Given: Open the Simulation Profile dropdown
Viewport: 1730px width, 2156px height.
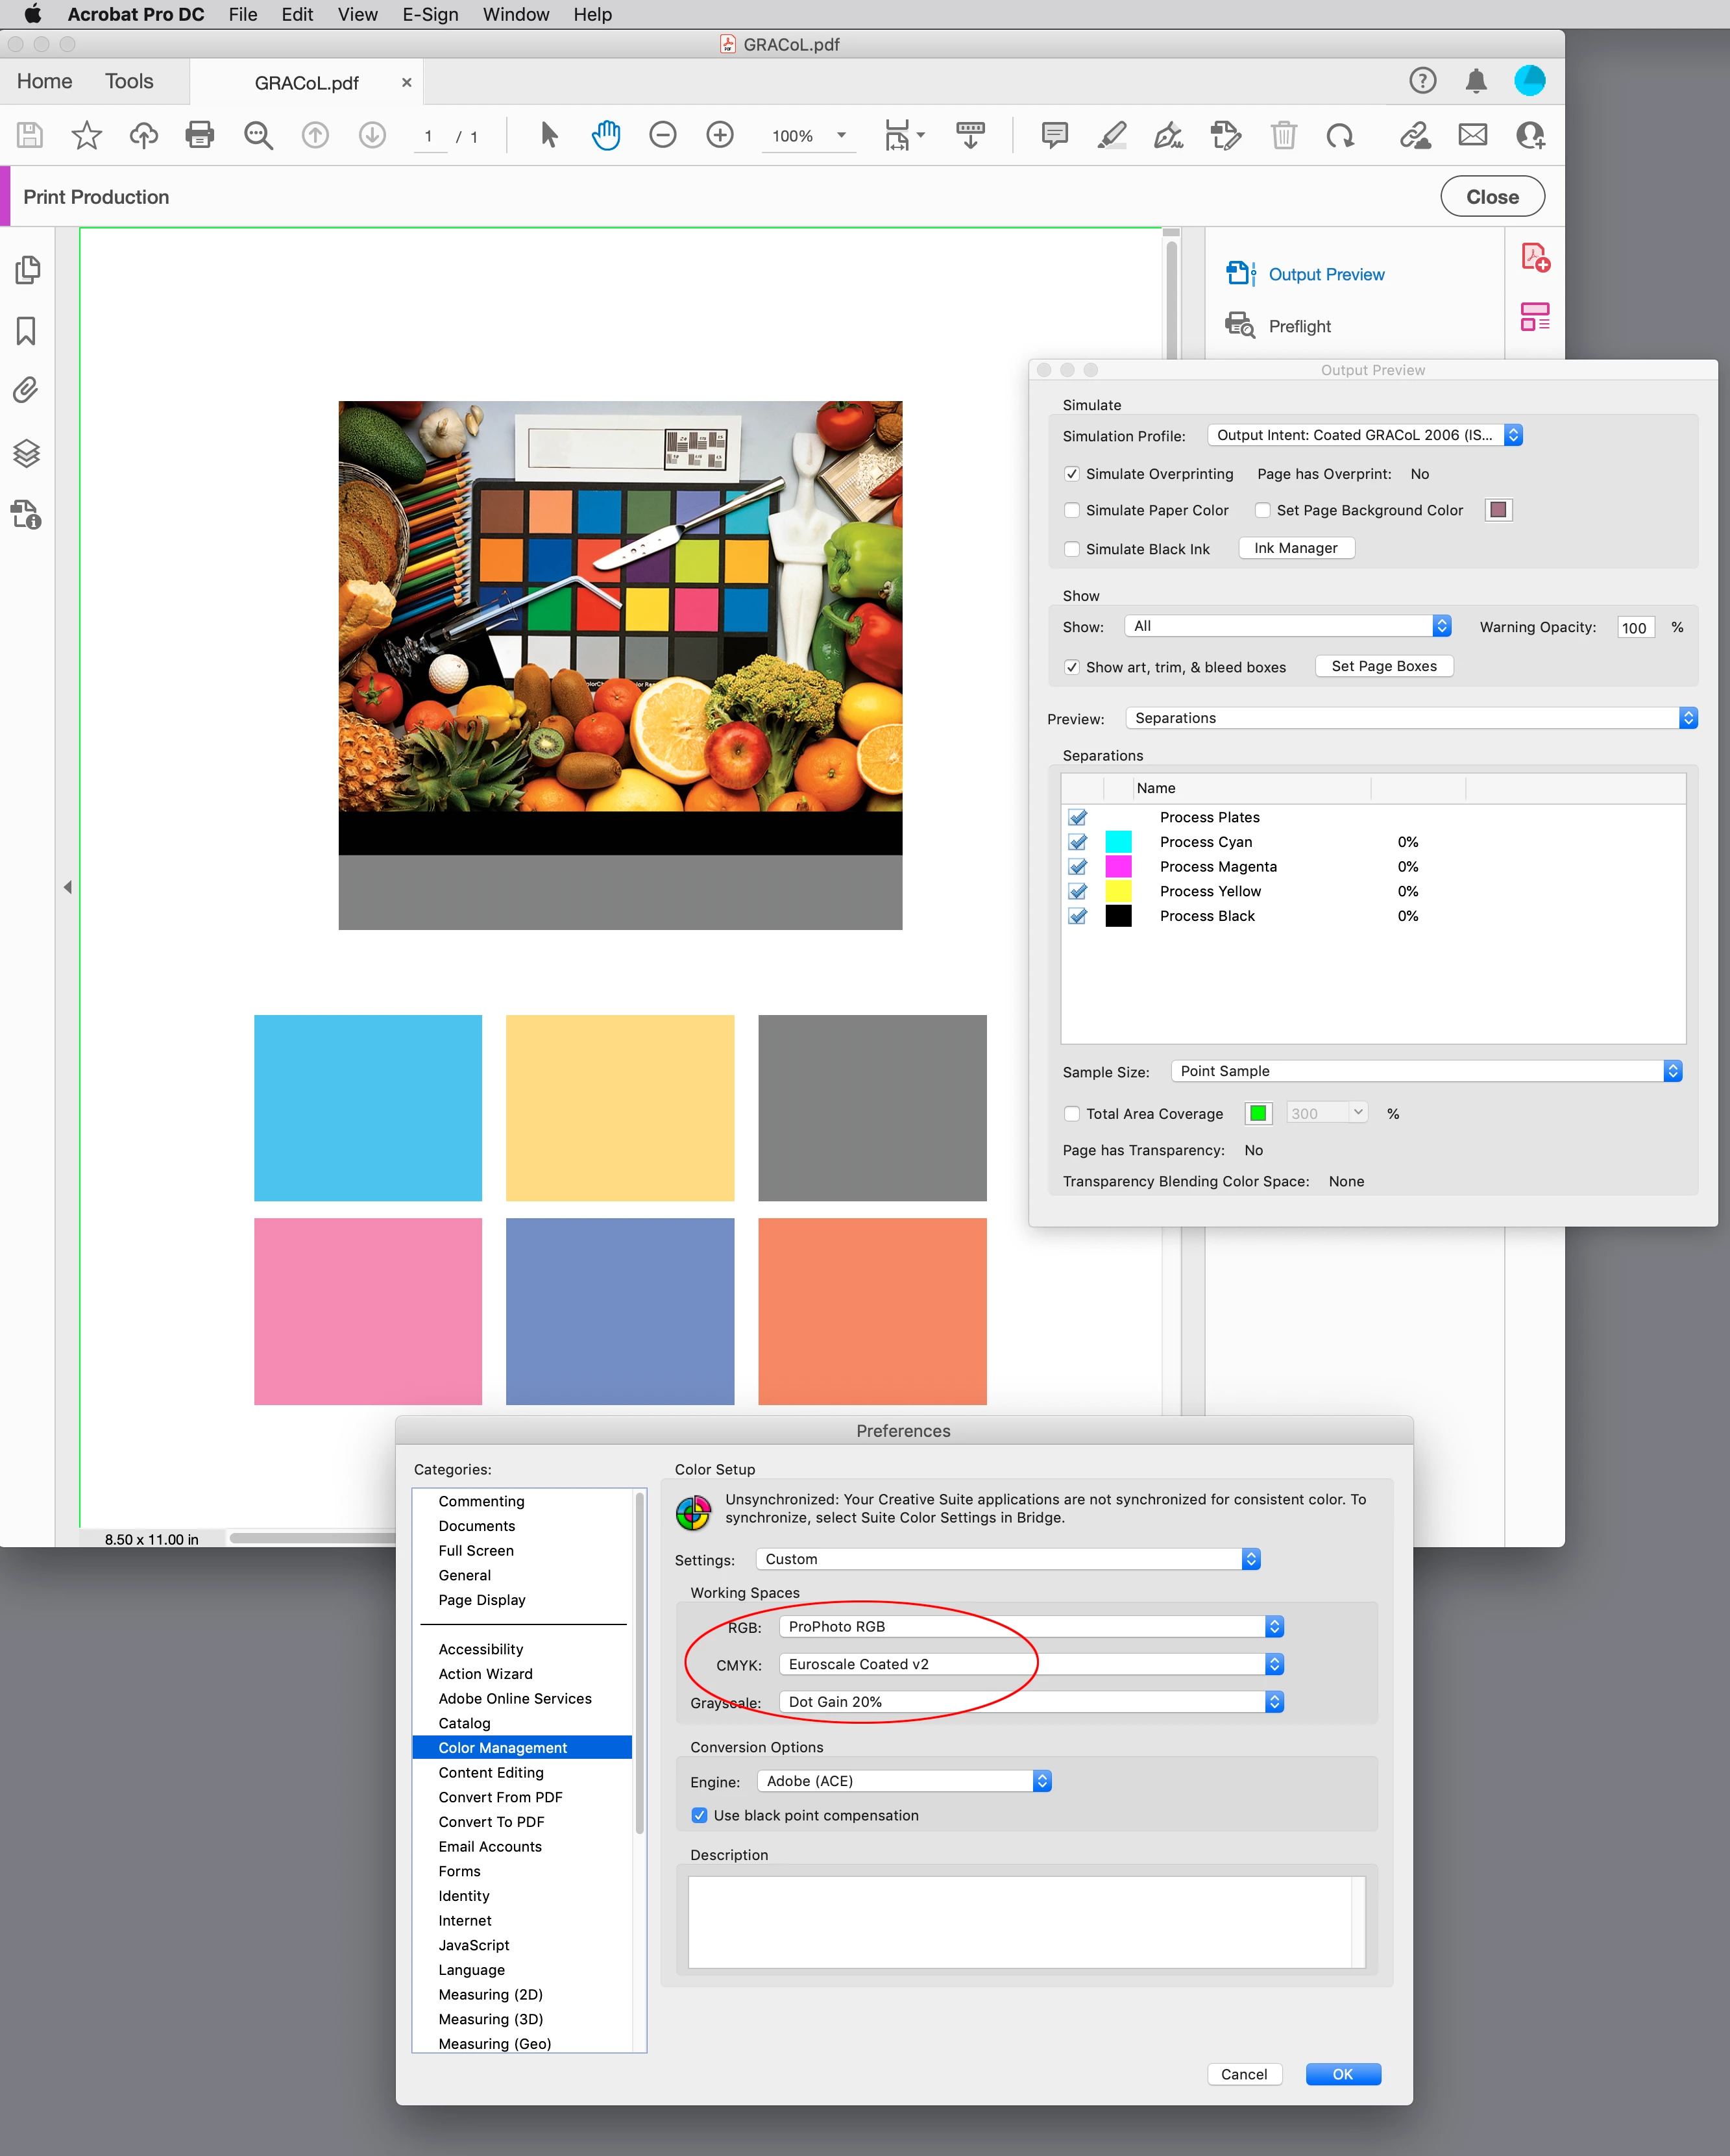Looking at the screenshot, I should click(x=1364, y=435).
